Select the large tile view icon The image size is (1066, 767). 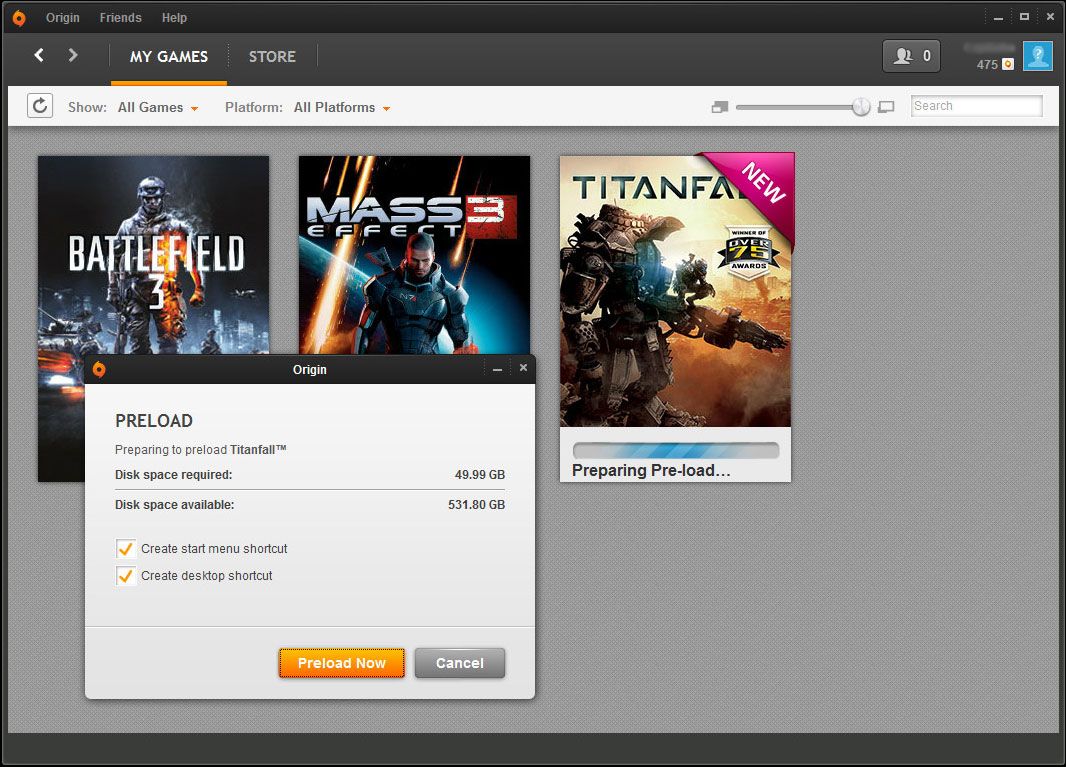tap(886, 106)
